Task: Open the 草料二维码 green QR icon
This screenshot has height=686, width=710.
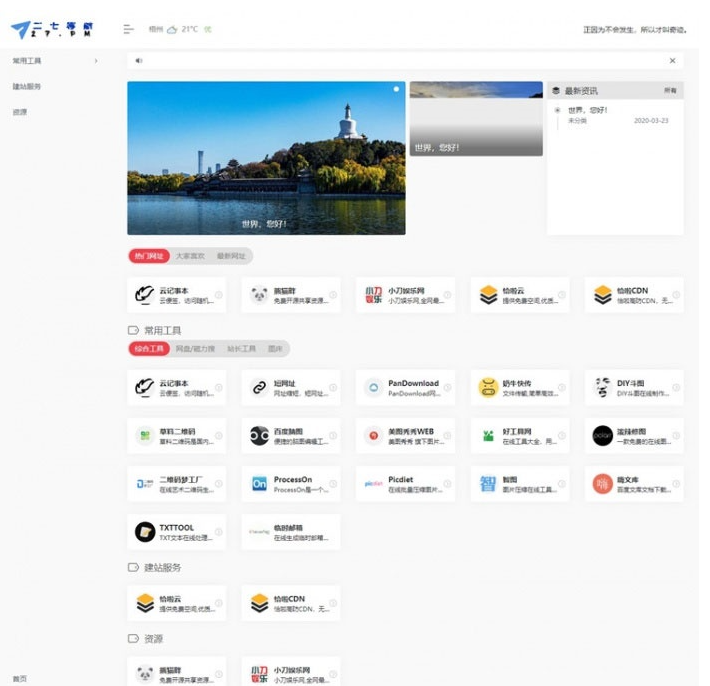Action: click(145, 436)
